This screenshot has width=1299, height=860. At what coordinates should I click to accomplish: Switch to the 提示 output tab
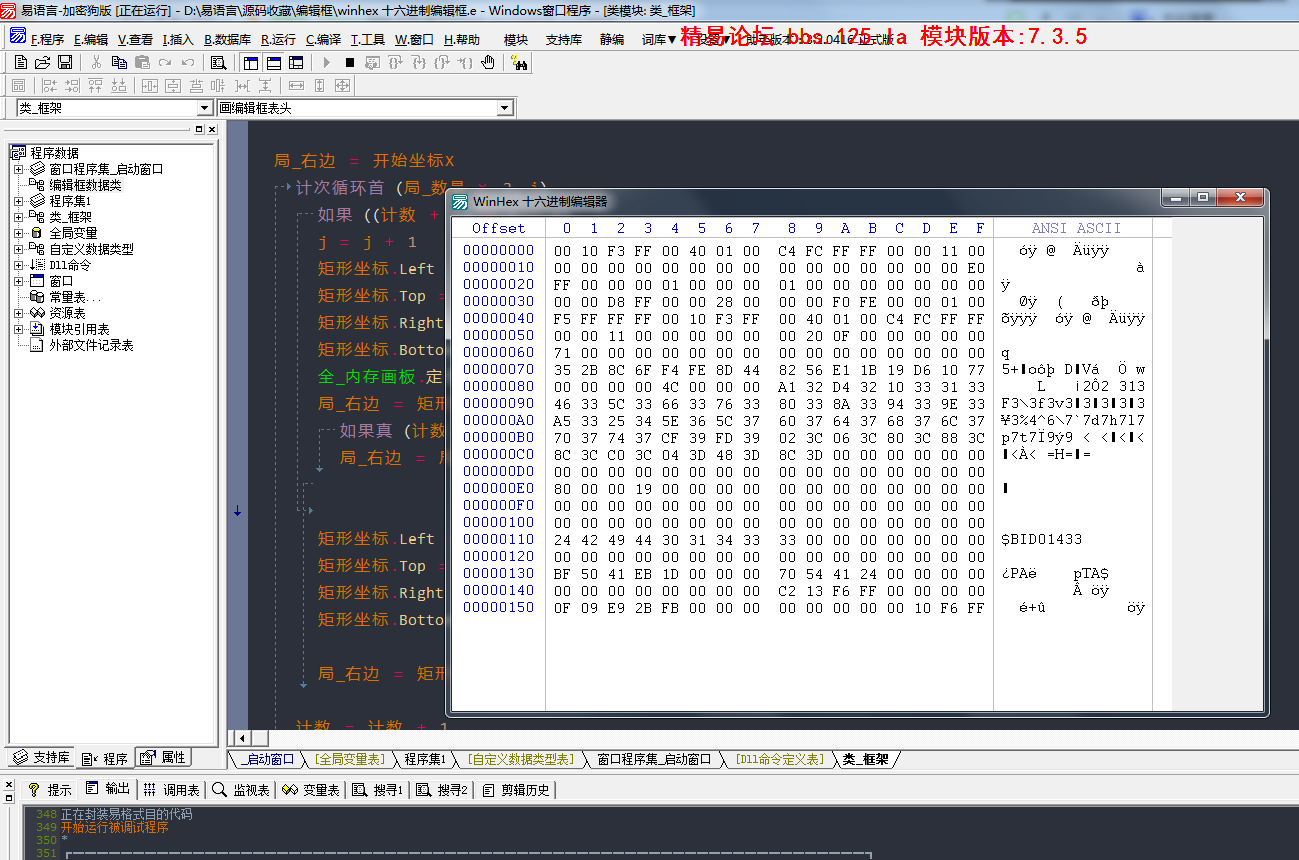50,790
